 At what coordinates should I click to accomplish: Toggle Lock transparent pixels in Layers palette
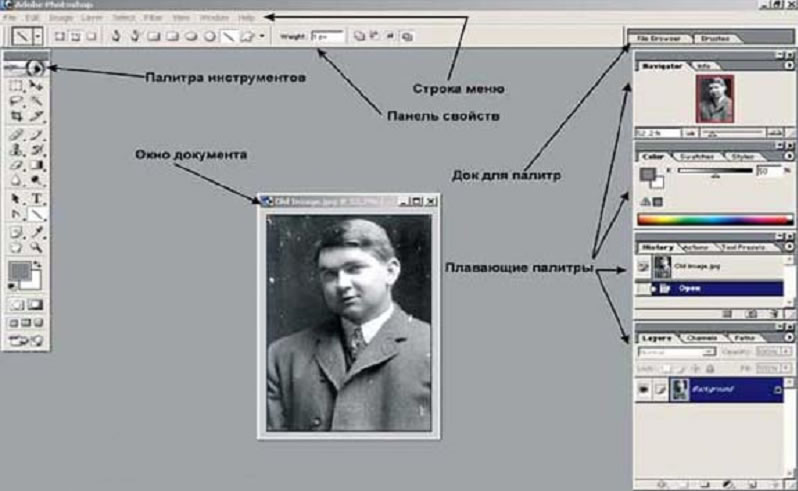[666, 368]
